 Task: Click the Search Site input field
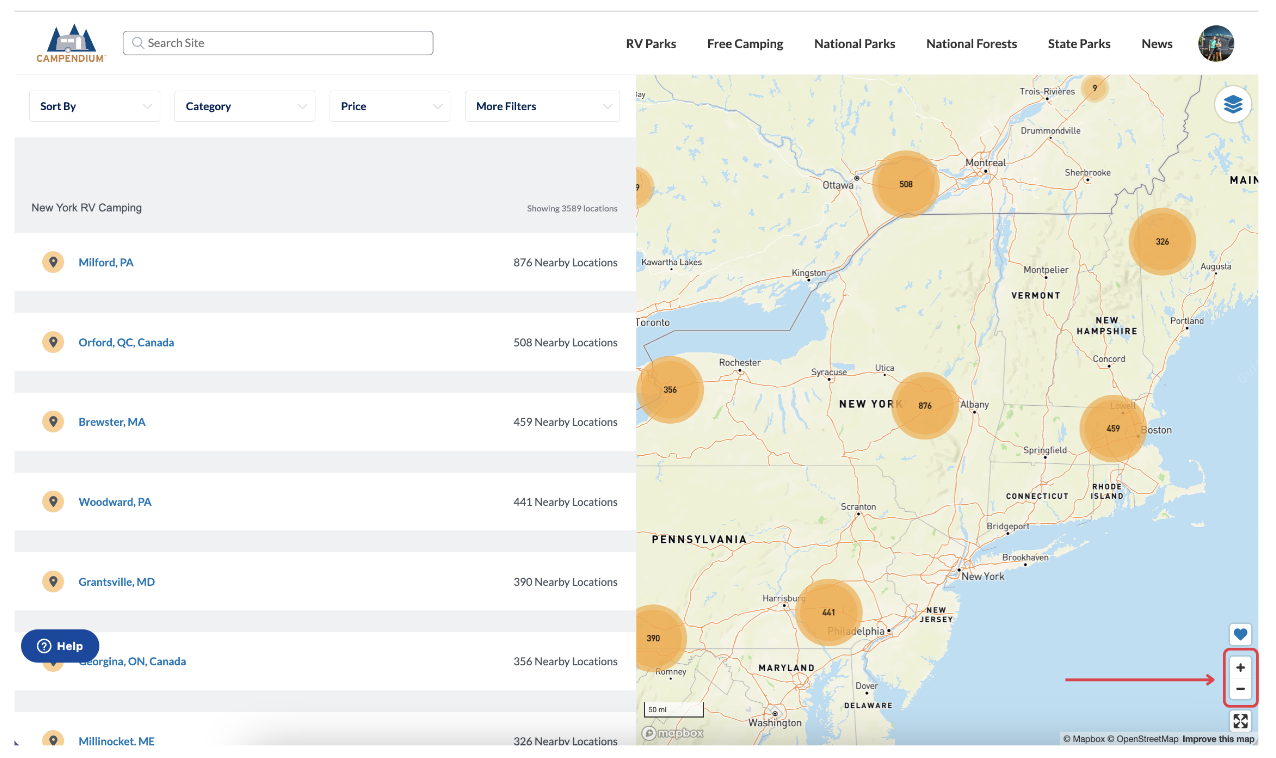278,43
